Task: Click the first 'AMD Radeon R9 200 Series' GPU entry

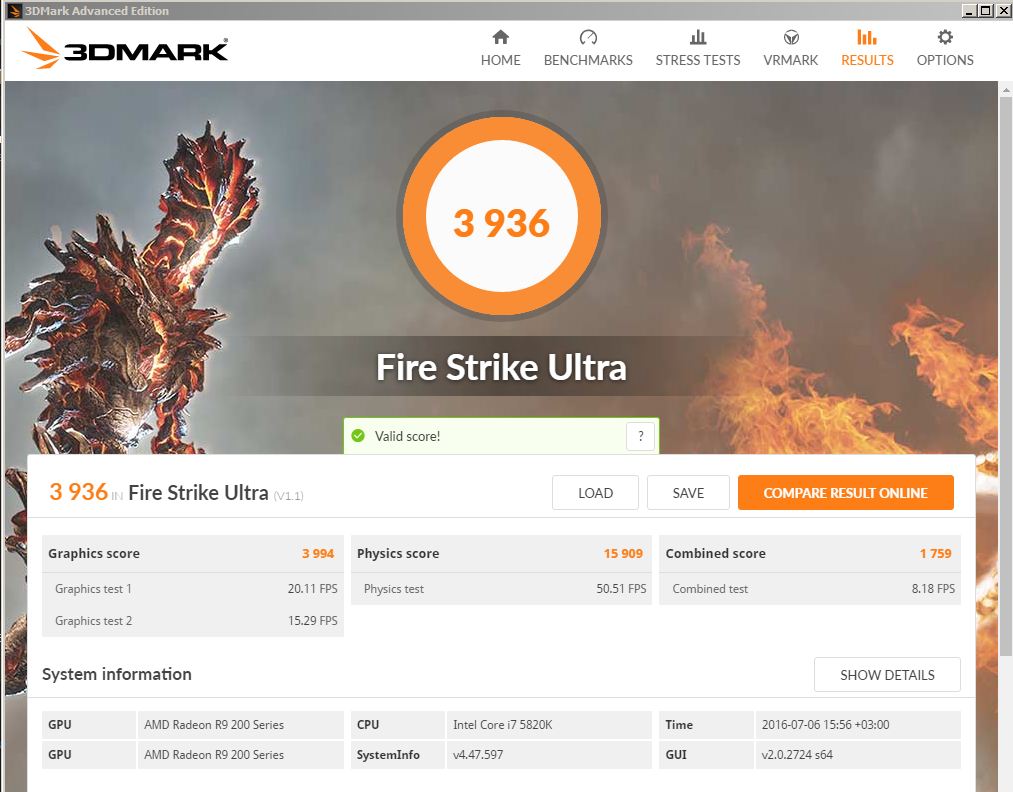Action: 214,725
